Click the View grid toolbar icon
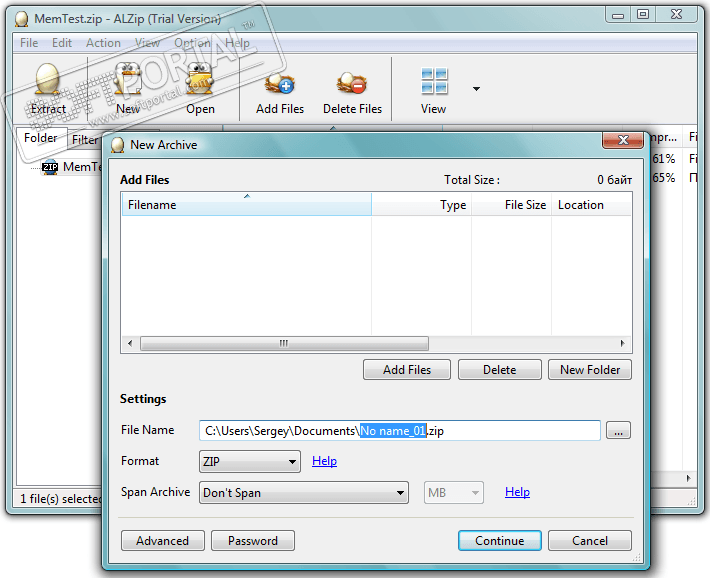 [434, 81]
